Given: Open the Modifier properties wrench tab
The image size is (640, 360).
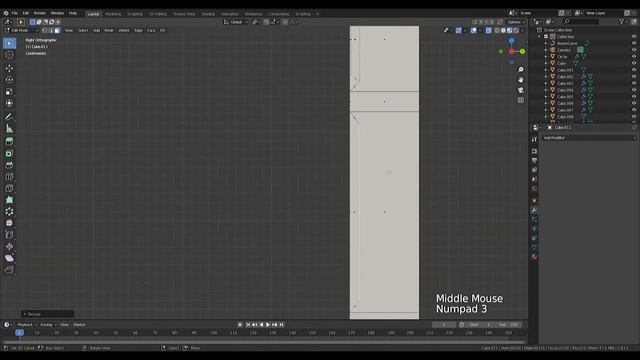Looking at the screenshot, I should click(x=534, y=210).
